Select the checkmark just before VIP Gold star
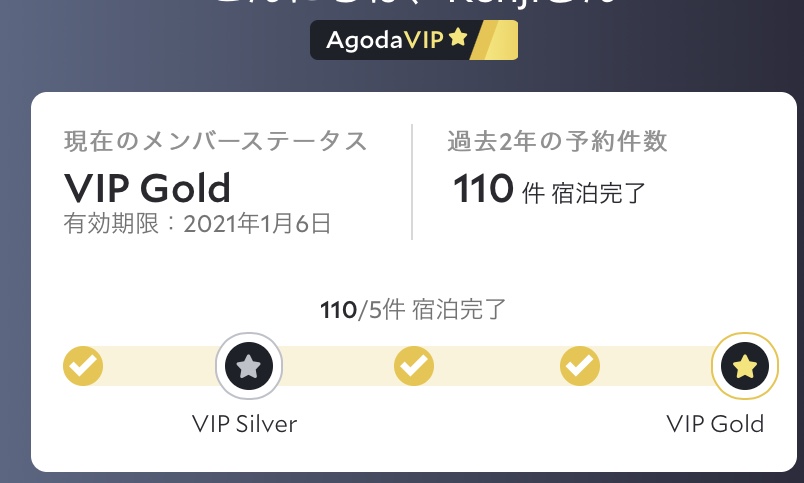Image resolution: width=804 pixels, height=483 pixels. click(579, 367)
